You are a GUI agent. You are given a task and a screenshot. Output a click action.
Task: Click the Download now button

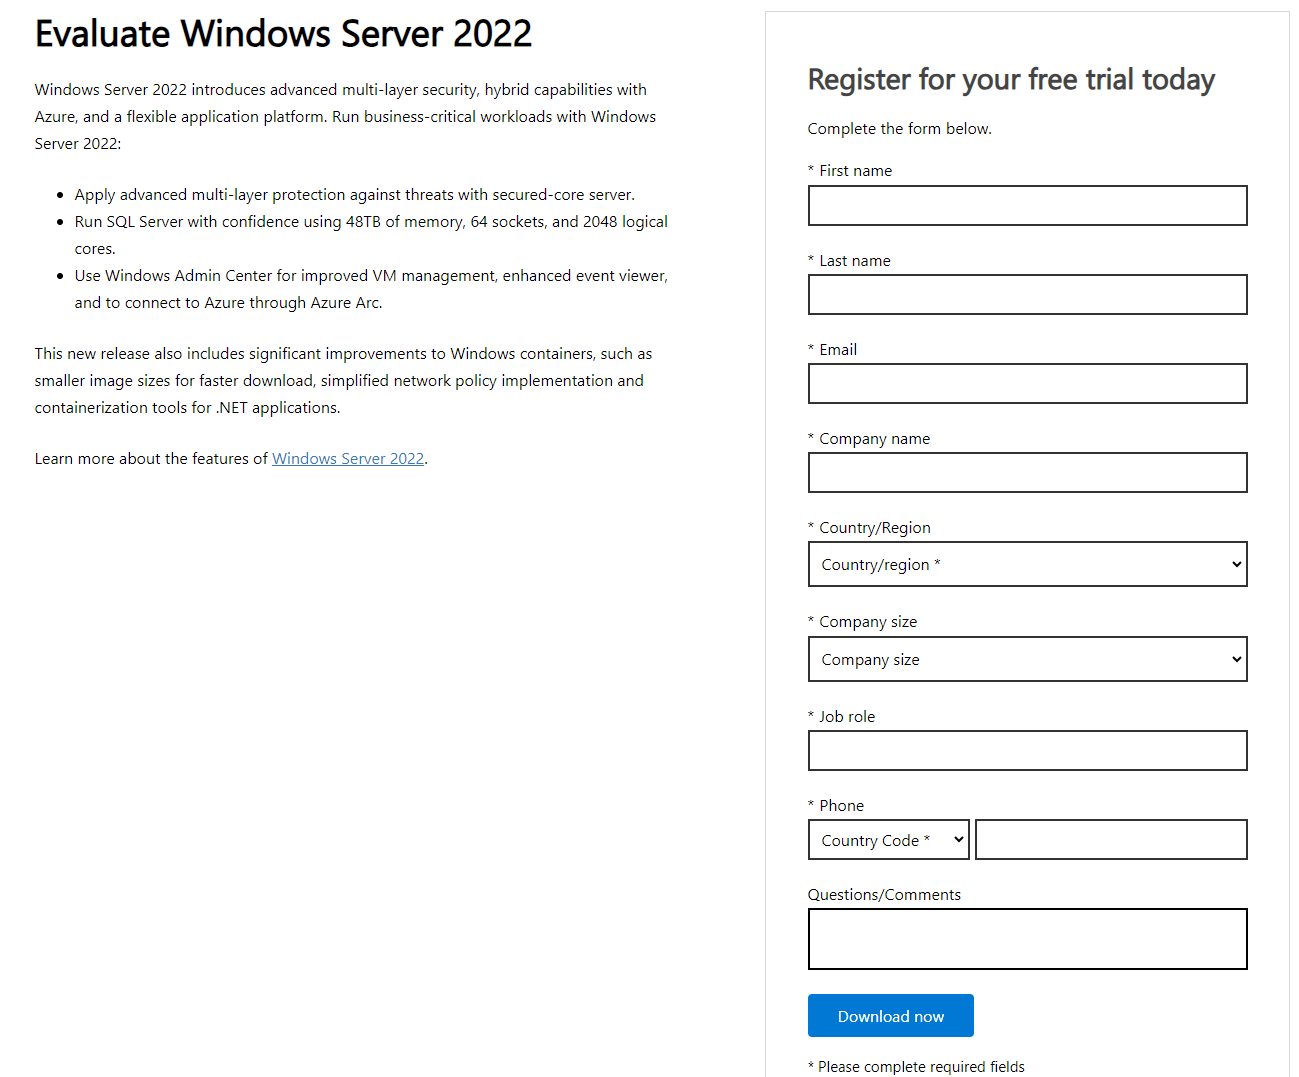click(890, 1016)
